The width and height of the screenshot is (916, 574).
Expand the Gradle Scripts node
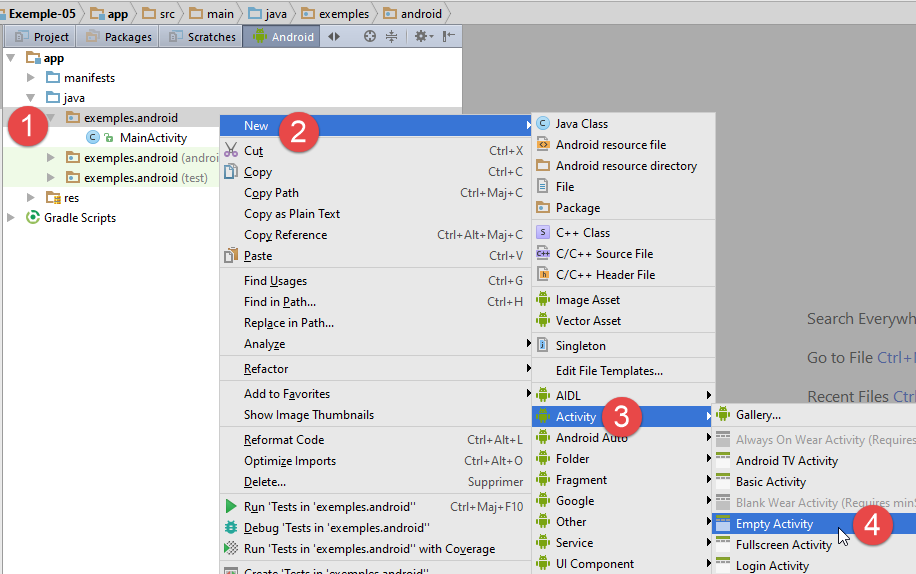(x=12, y=218)
